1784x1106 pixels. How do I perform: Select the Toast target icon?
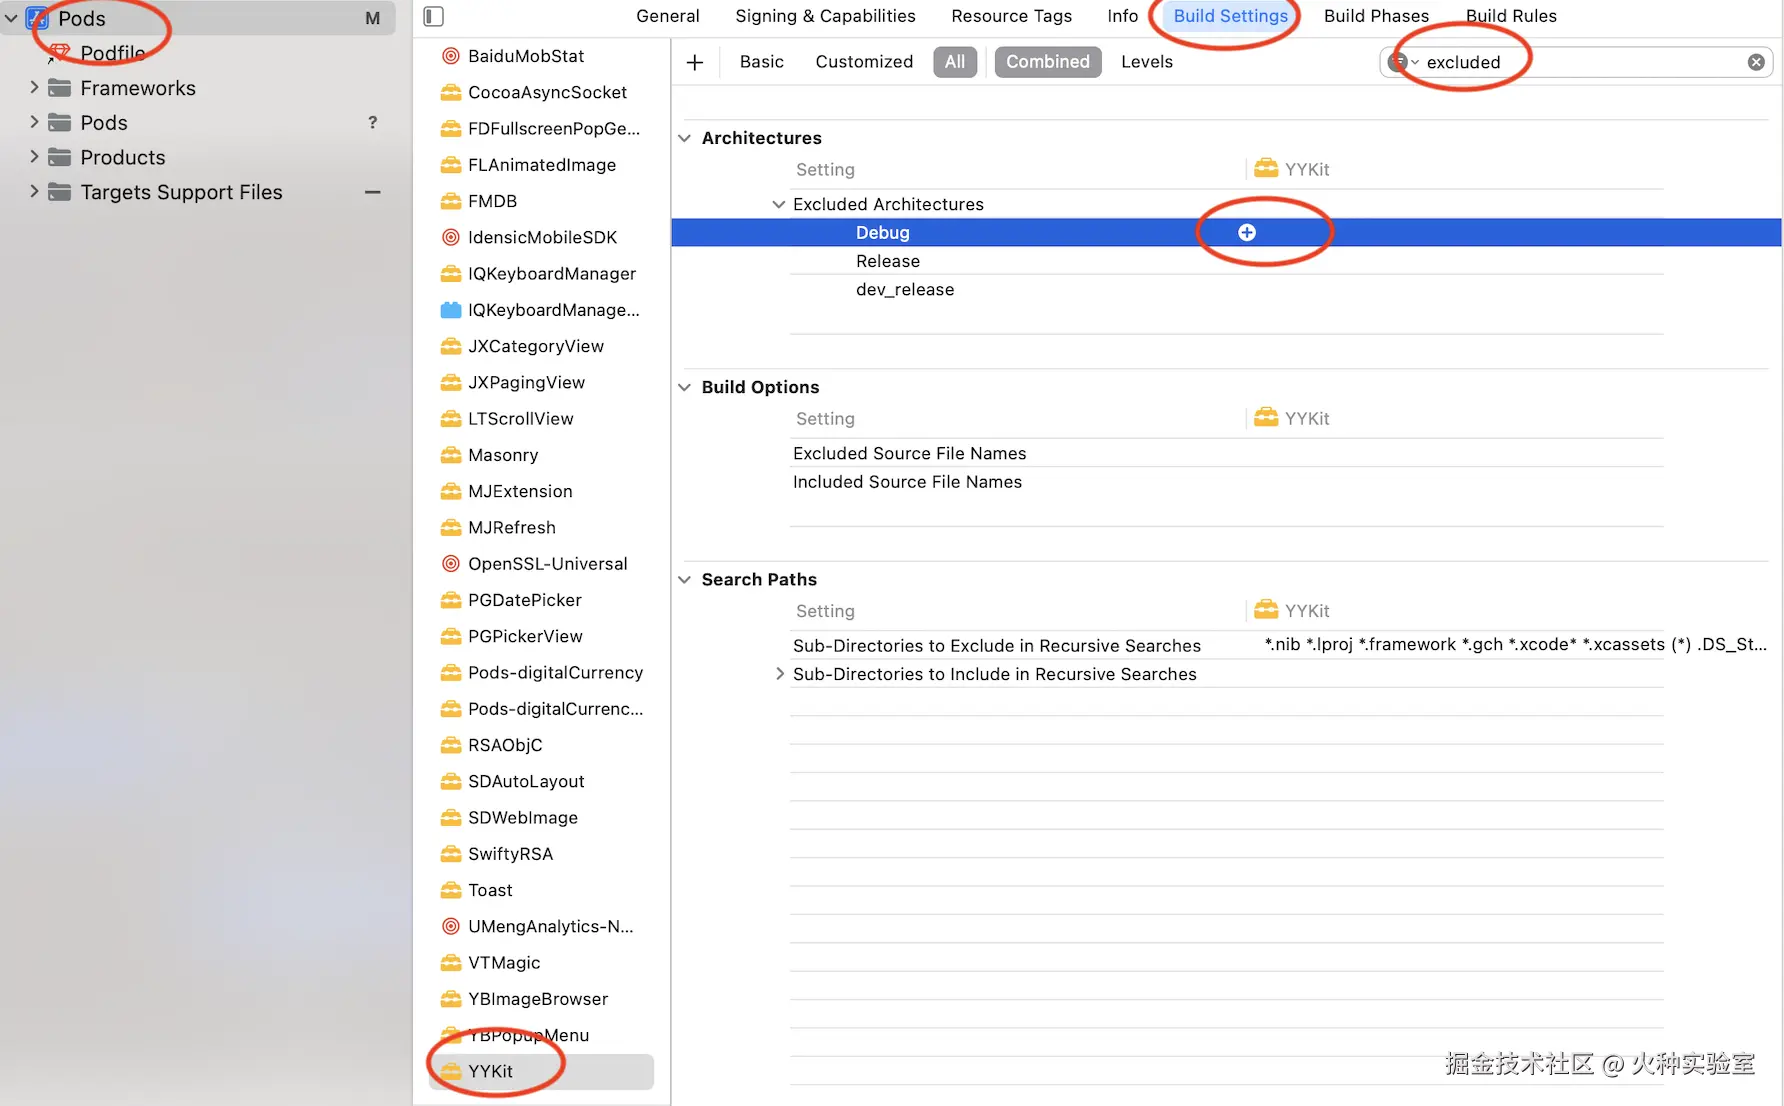click(x=451, y=890)
